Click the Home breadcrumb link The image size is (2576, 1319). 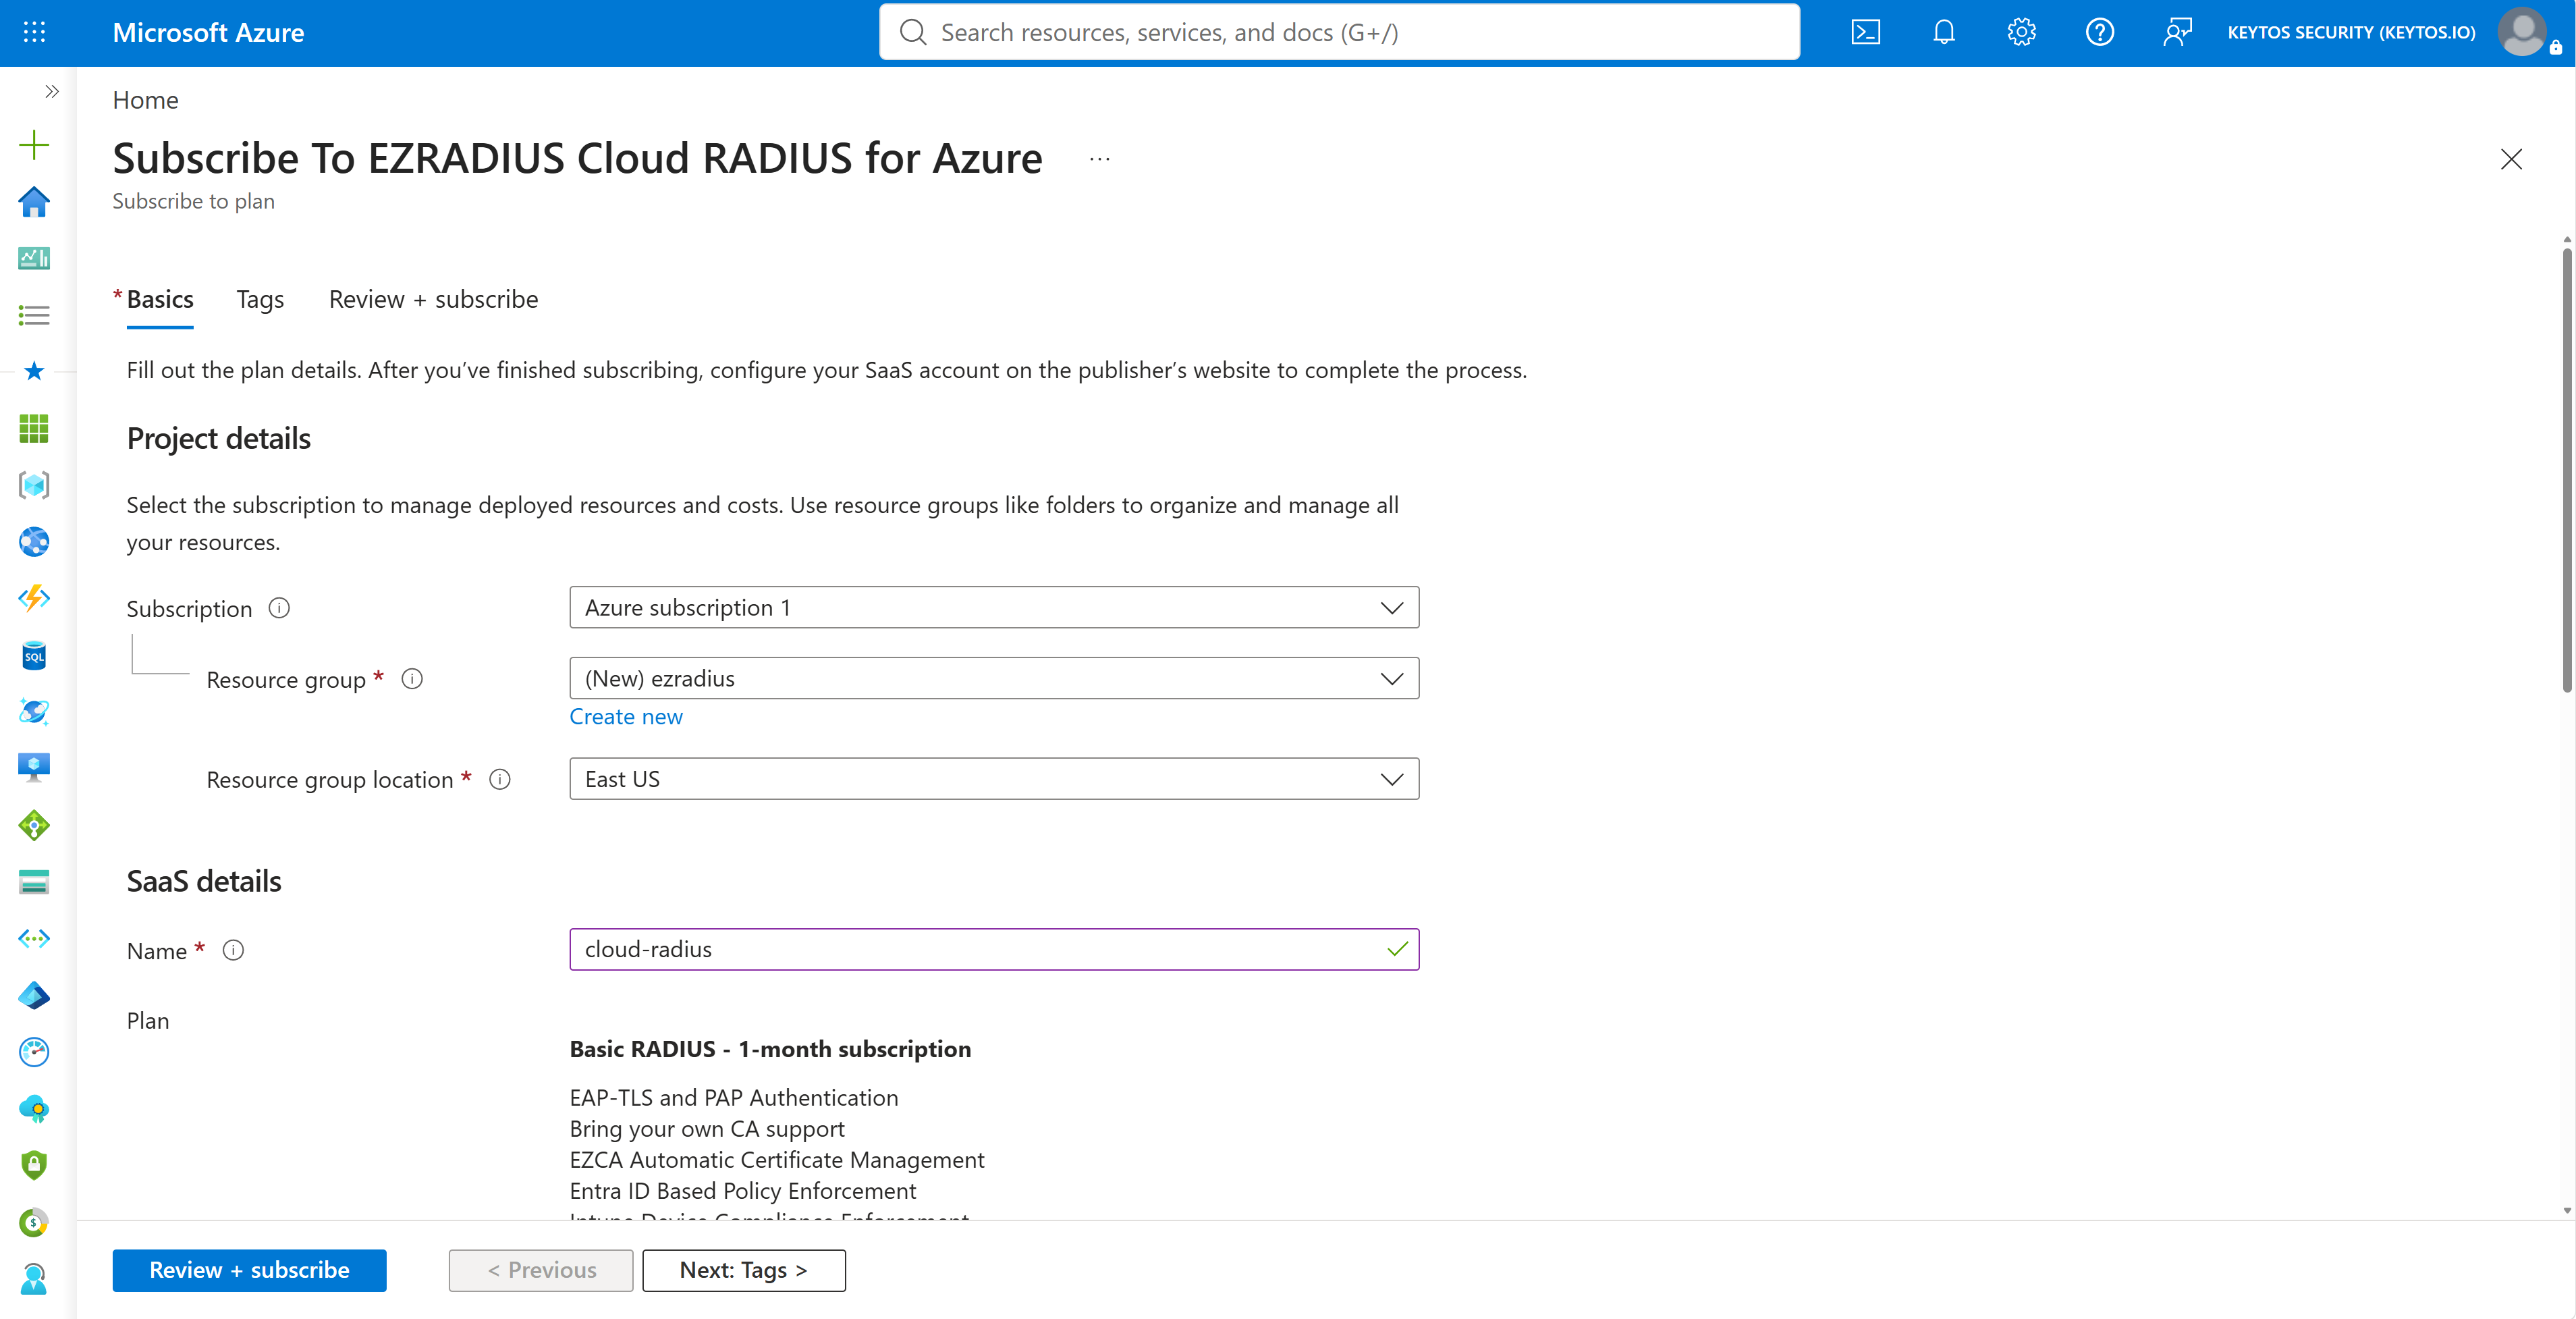(x=145, y=100)
